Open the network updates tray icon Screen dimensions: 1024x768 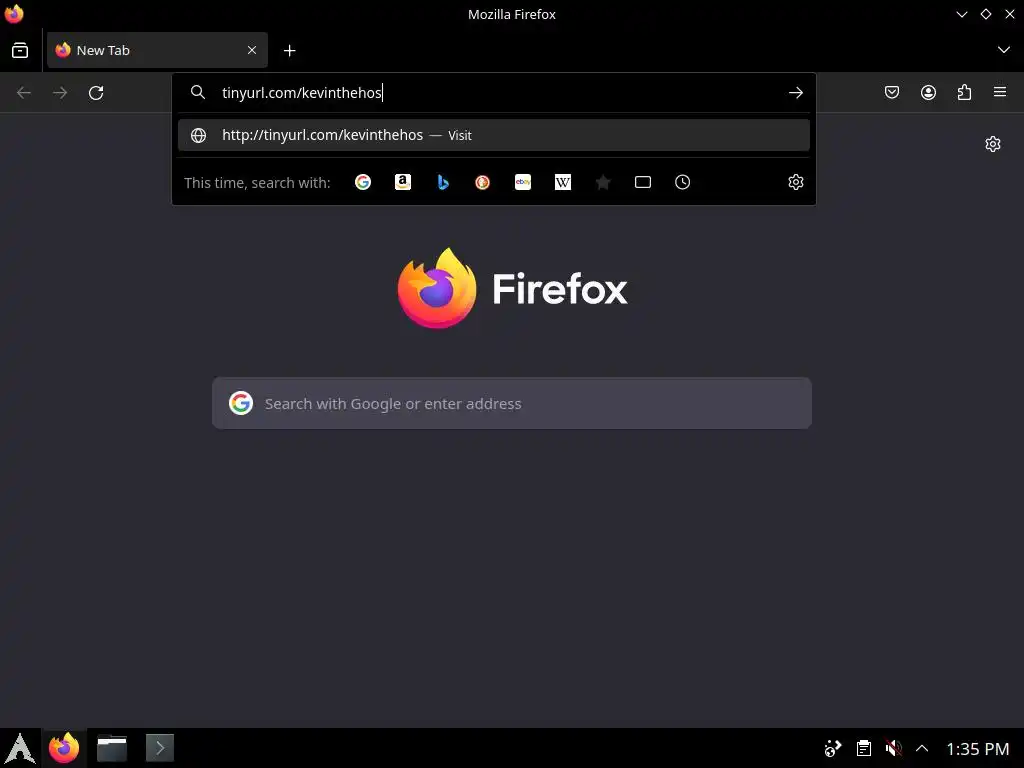point(833,748)
